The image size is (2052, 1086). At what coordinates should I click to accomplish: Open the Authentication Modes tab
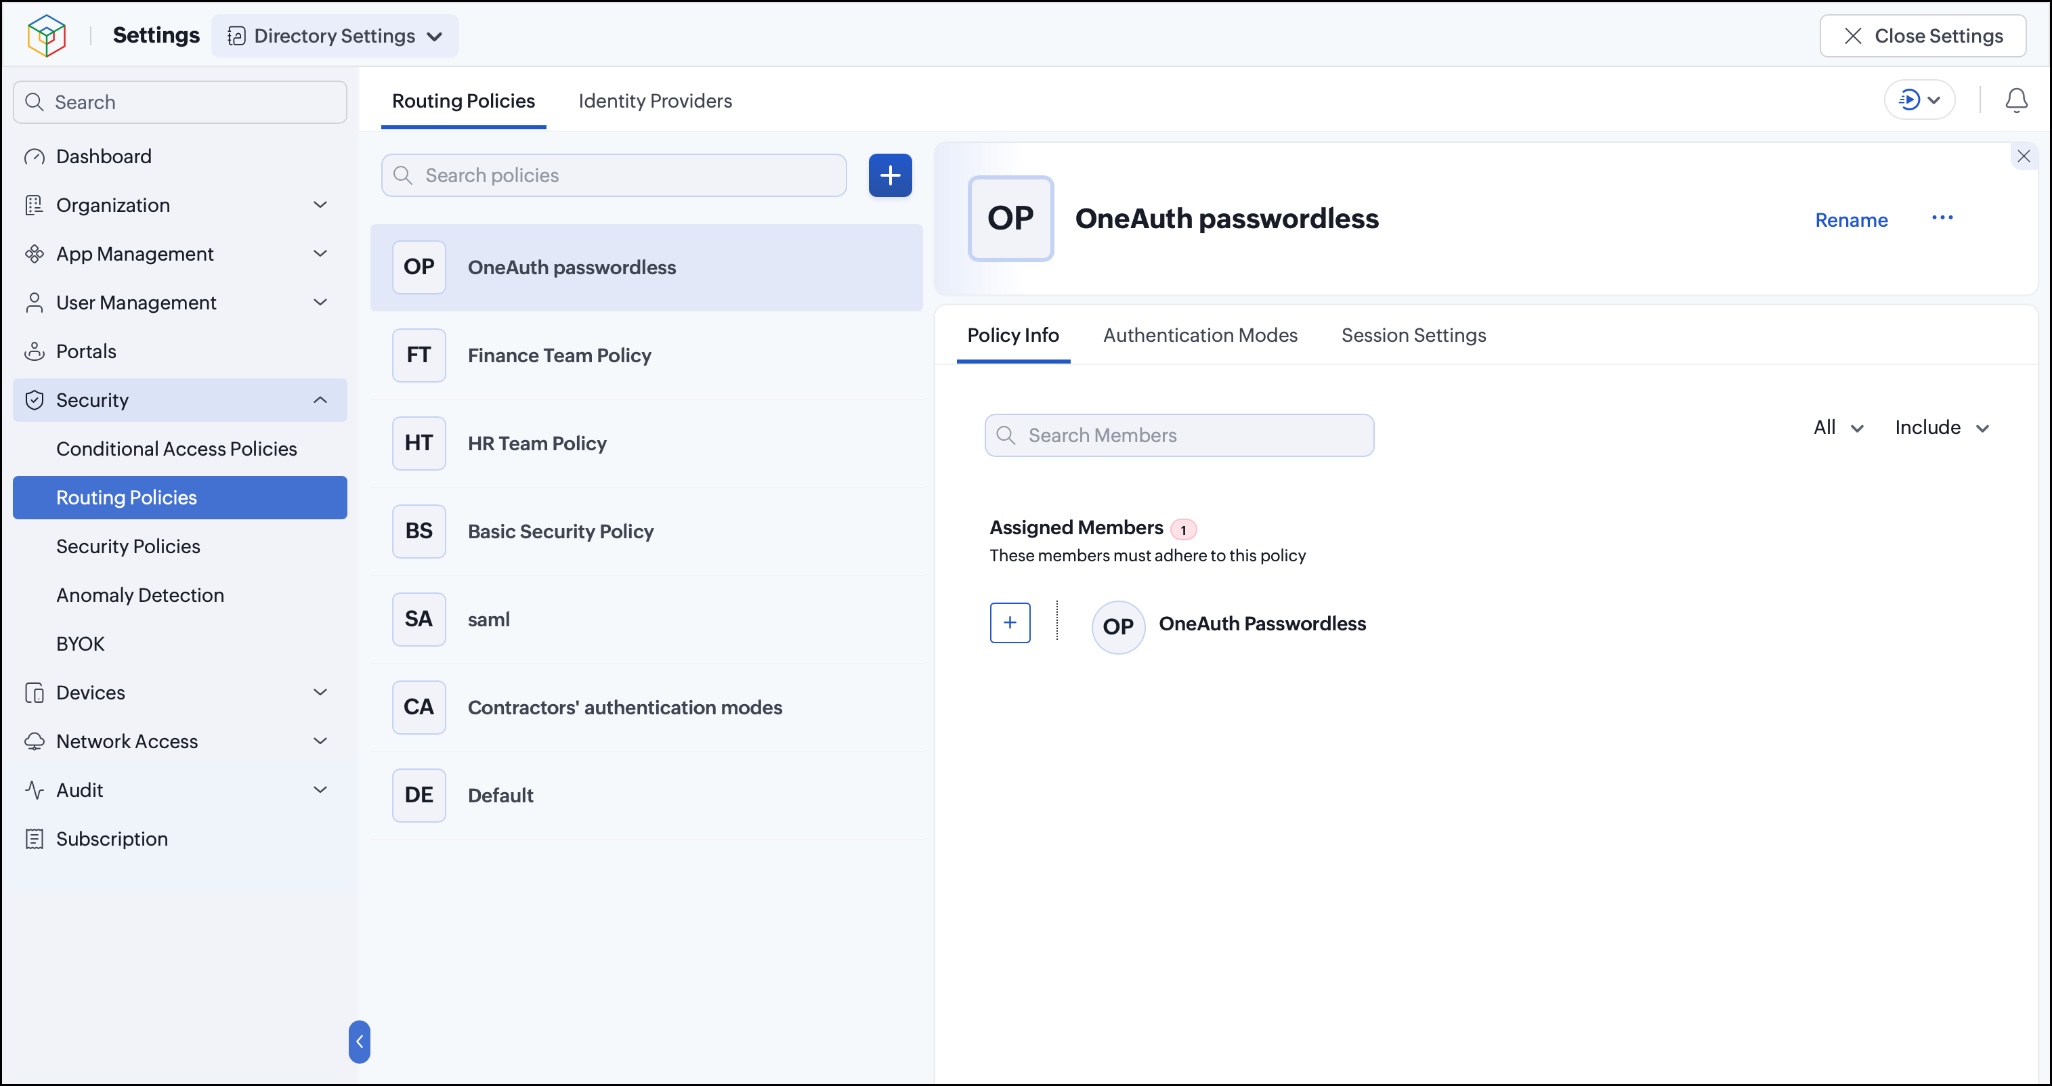point(1200,336)
